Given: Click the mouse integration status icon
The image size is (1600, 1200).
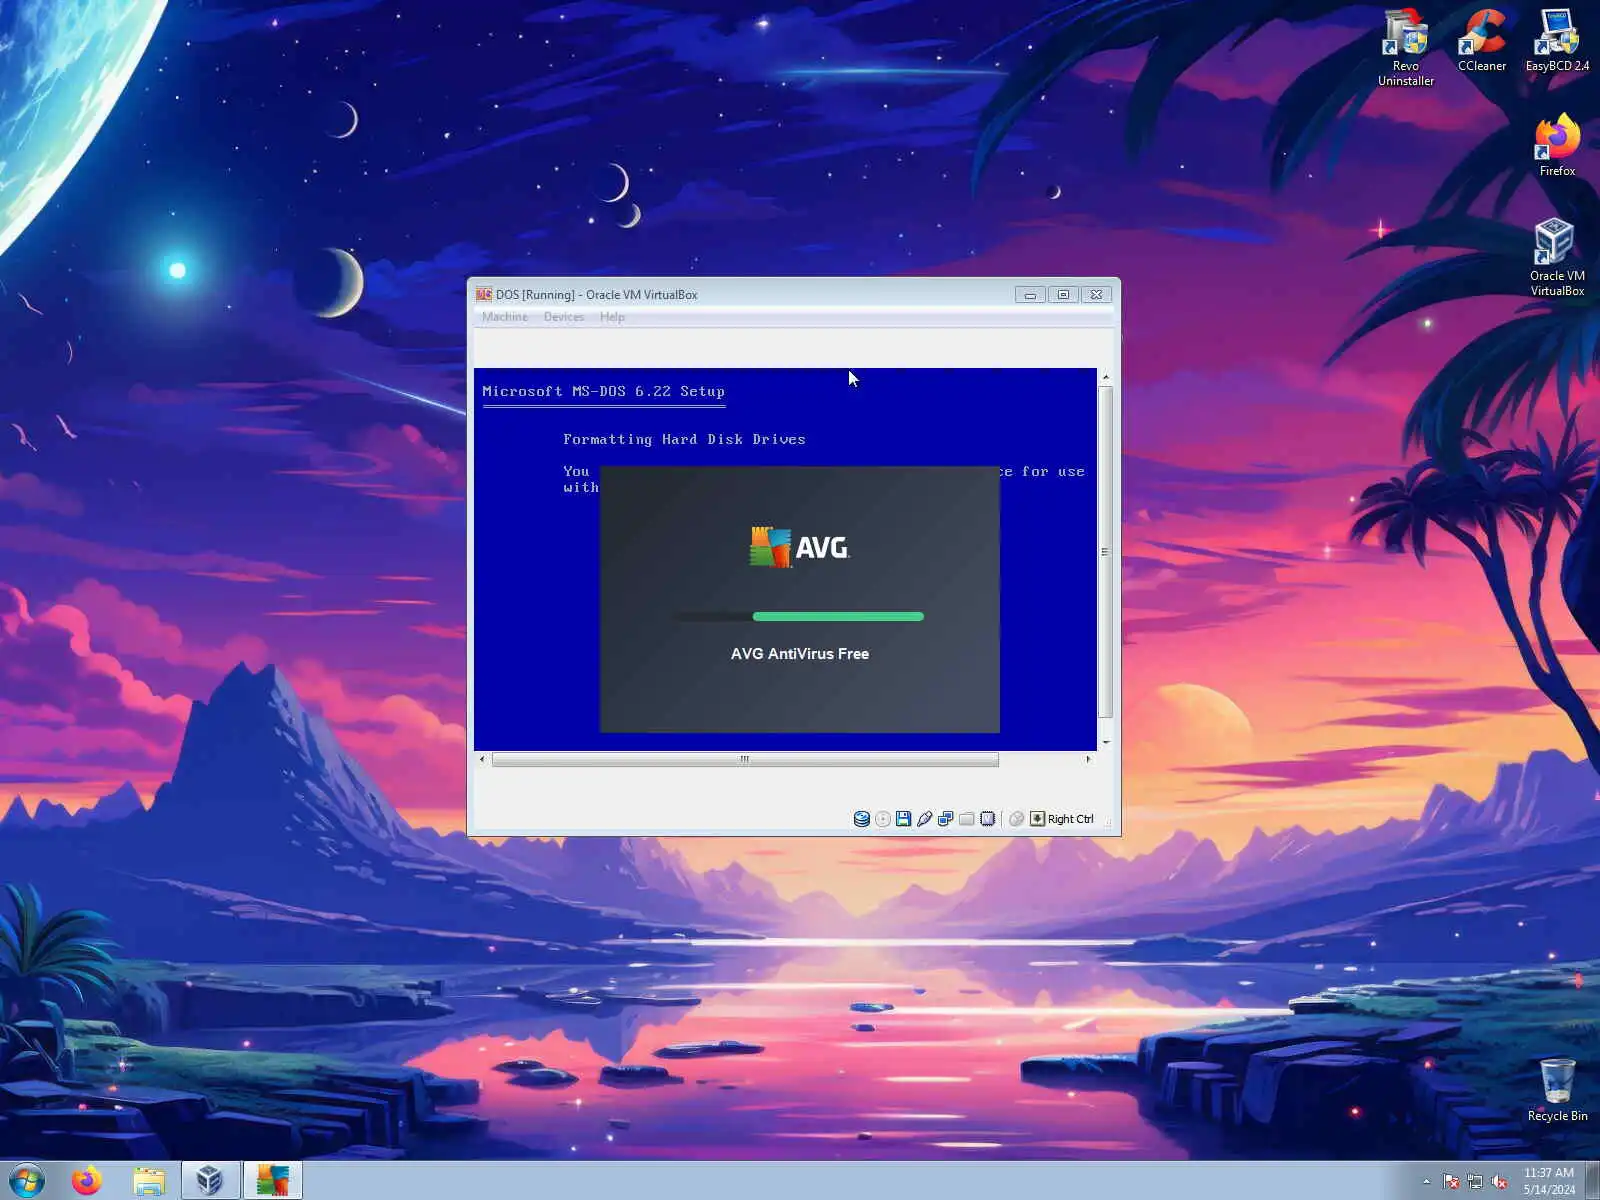Looking at the screenshot, I should point(1017,819).
